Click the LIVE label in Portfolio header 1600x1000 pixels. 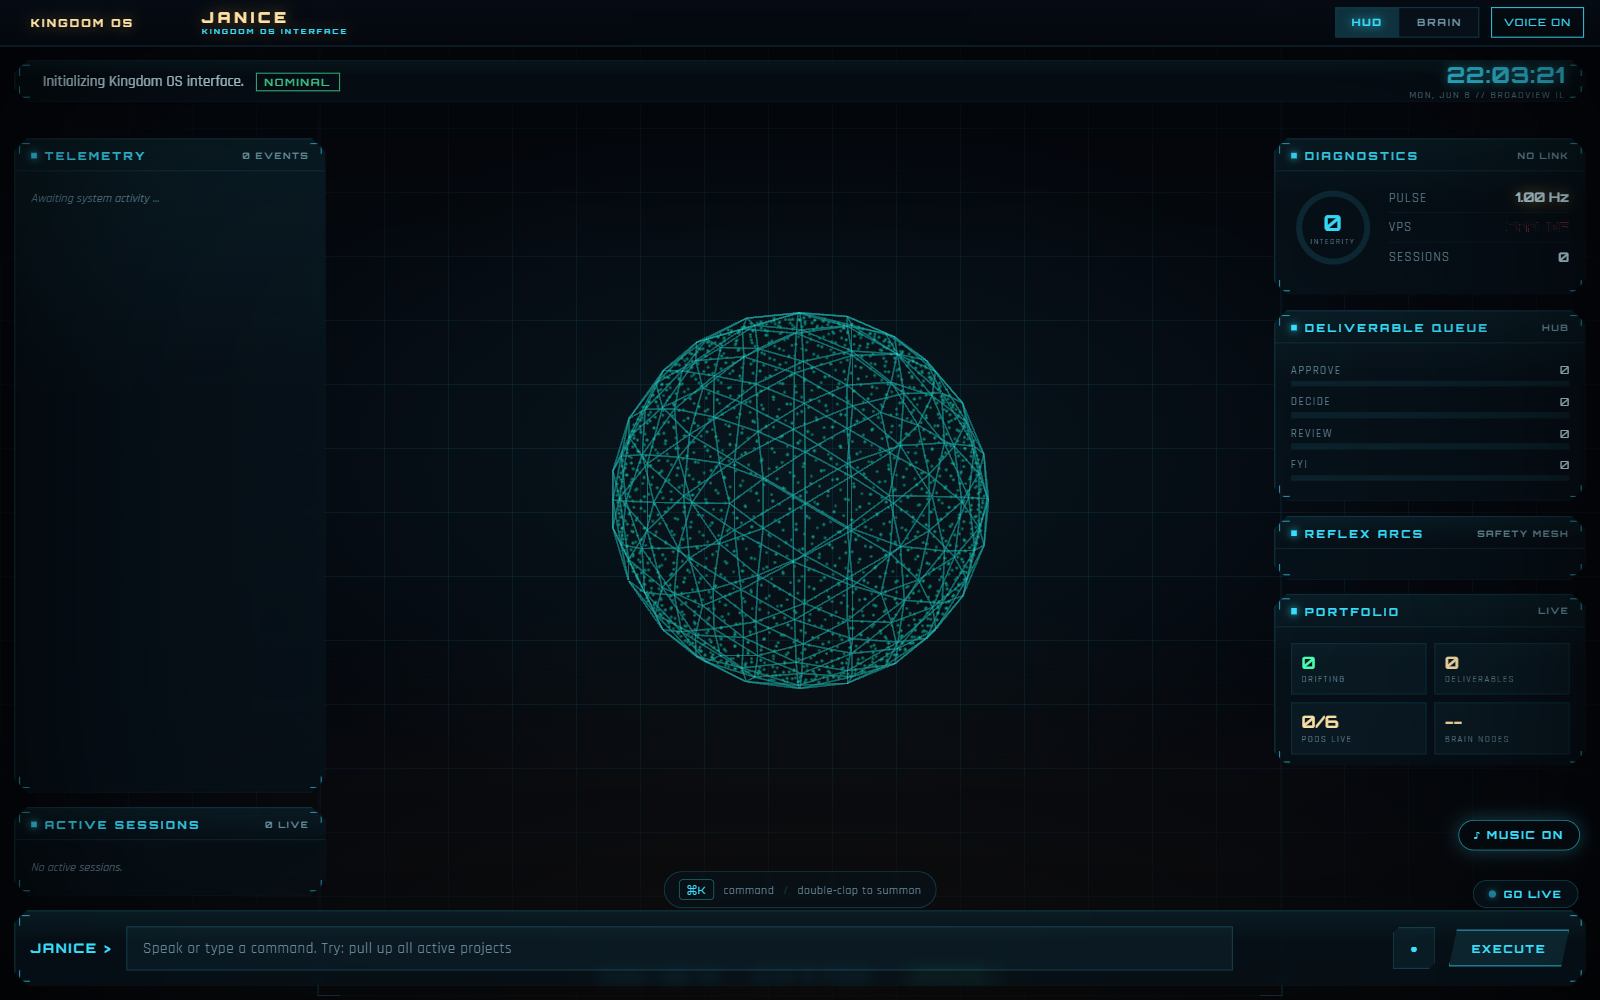click(x=1553, y=611)
